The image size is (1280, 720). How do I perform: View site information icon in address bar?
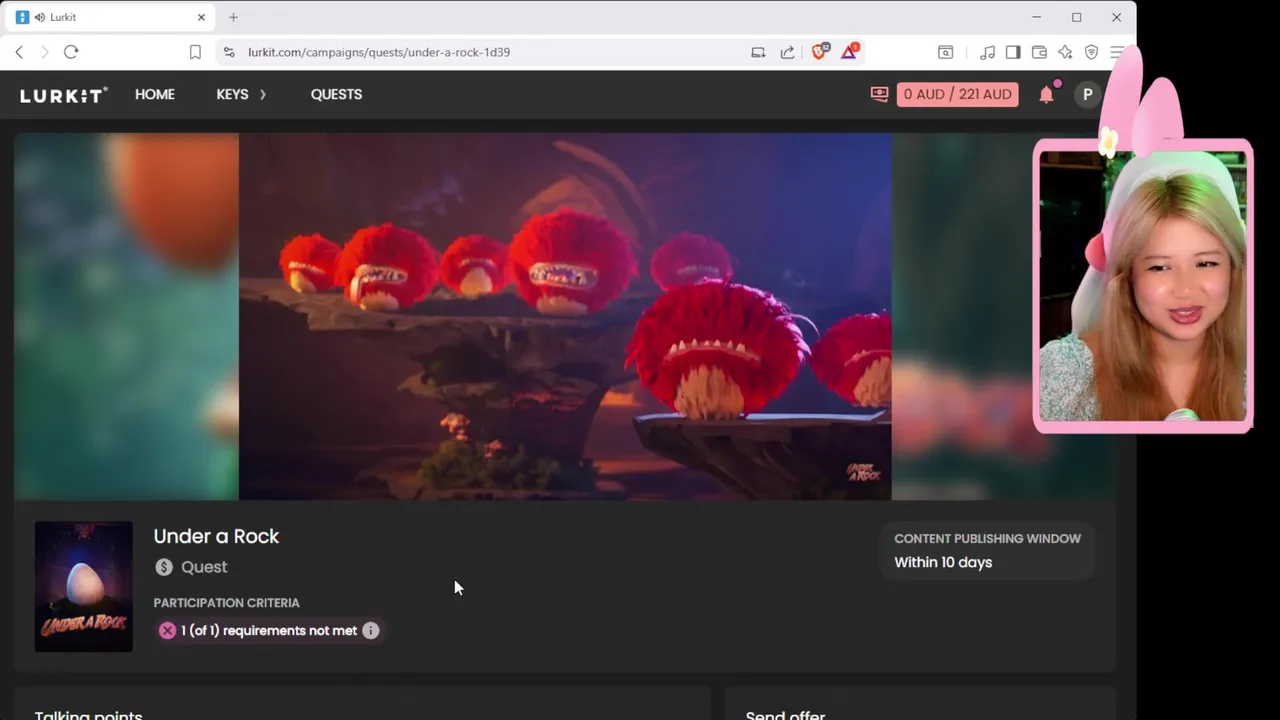[x=229, y=52]
